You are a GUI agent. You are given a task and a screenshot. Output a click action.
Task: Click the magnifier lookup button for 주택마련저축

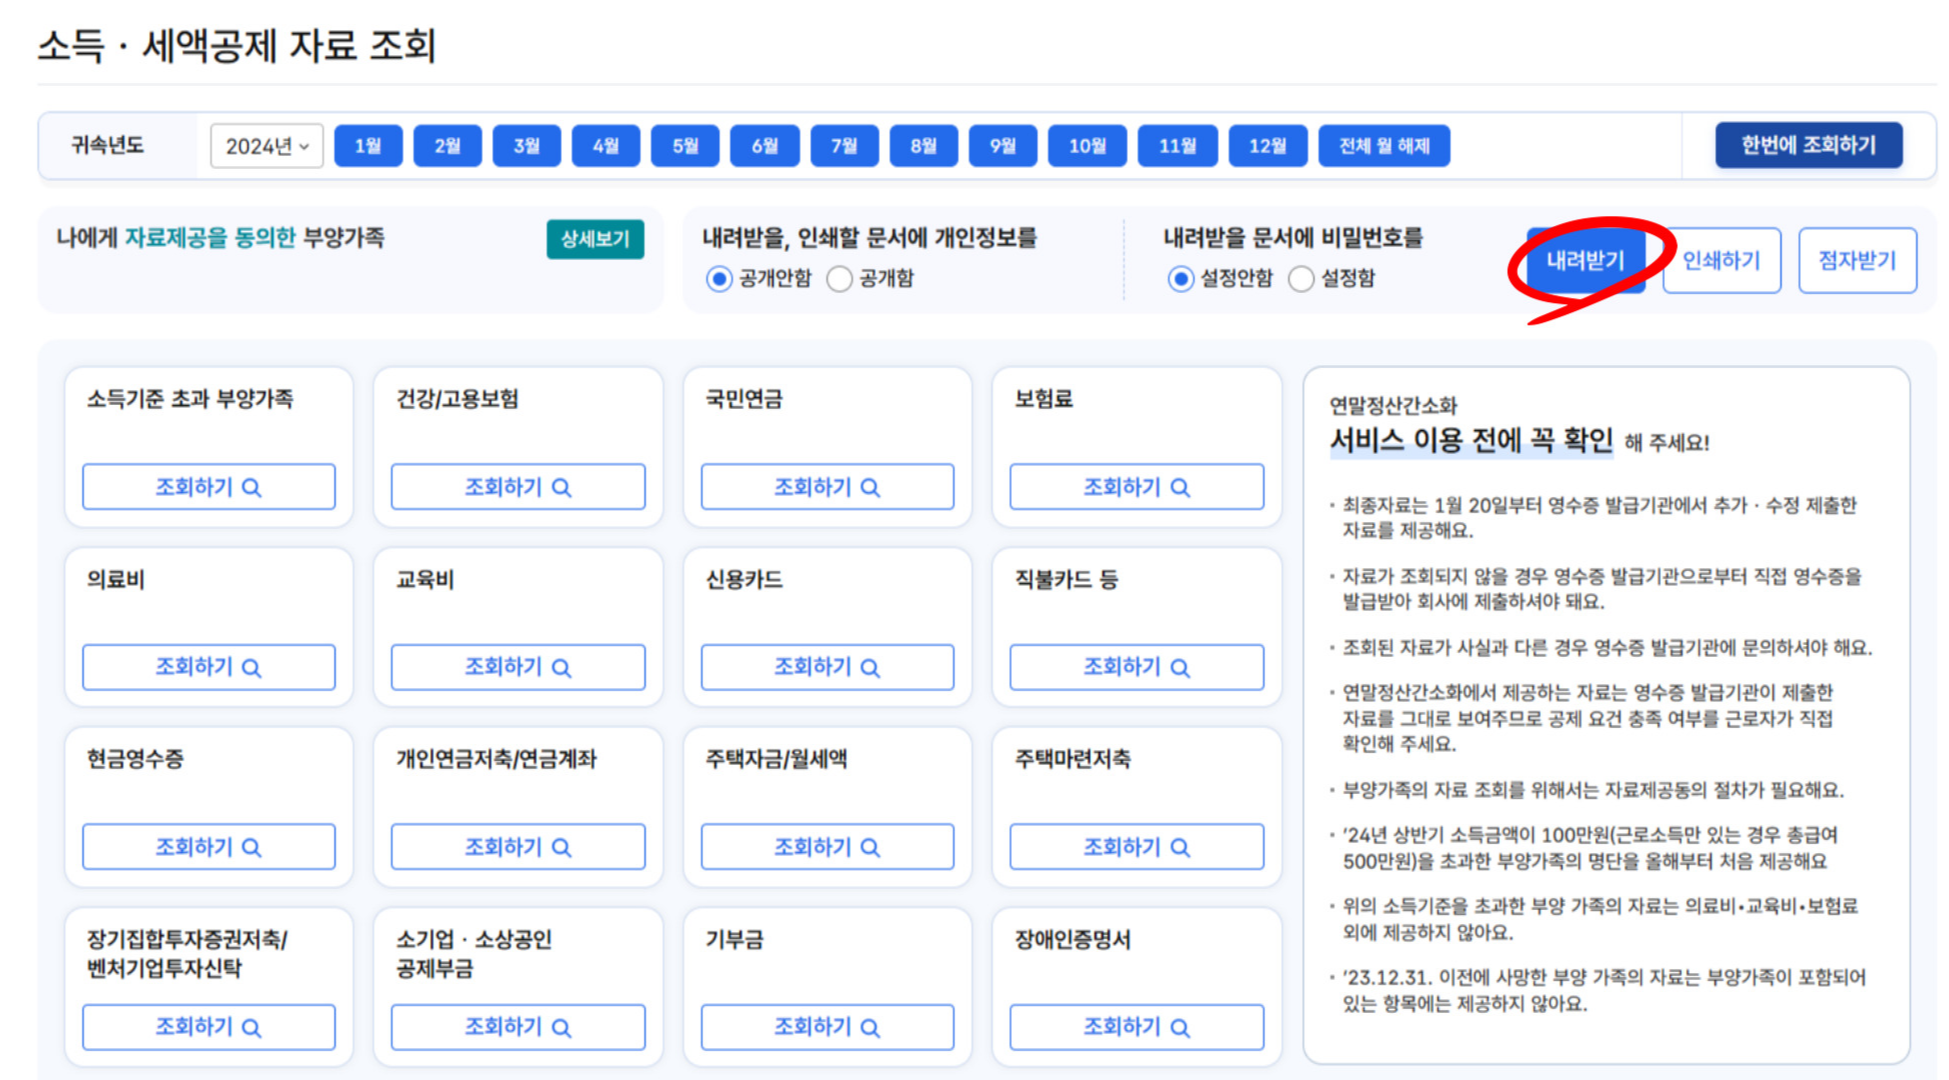(x=1136, y=847)
